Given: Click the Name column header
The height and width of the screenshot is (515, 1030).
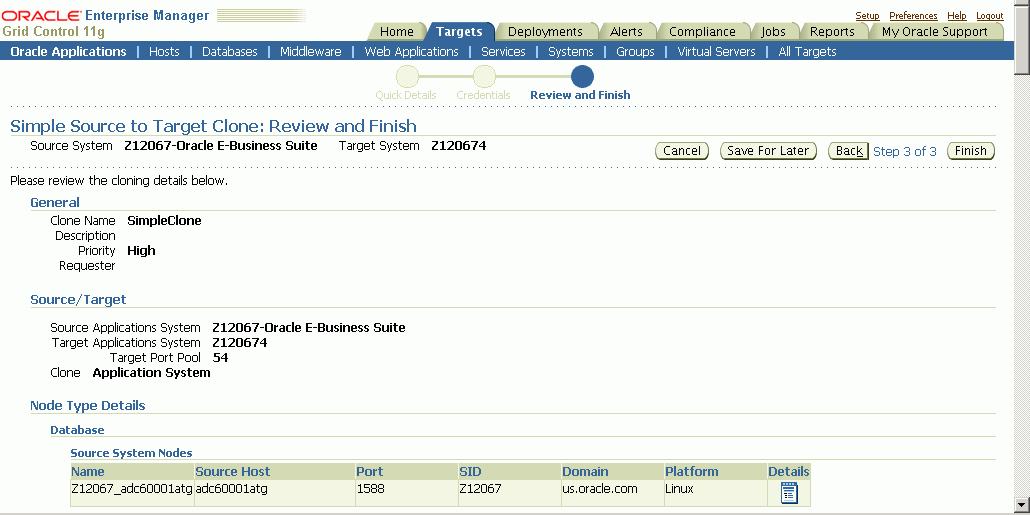Looking at the screenshot, I should click(x=132, y=472).
